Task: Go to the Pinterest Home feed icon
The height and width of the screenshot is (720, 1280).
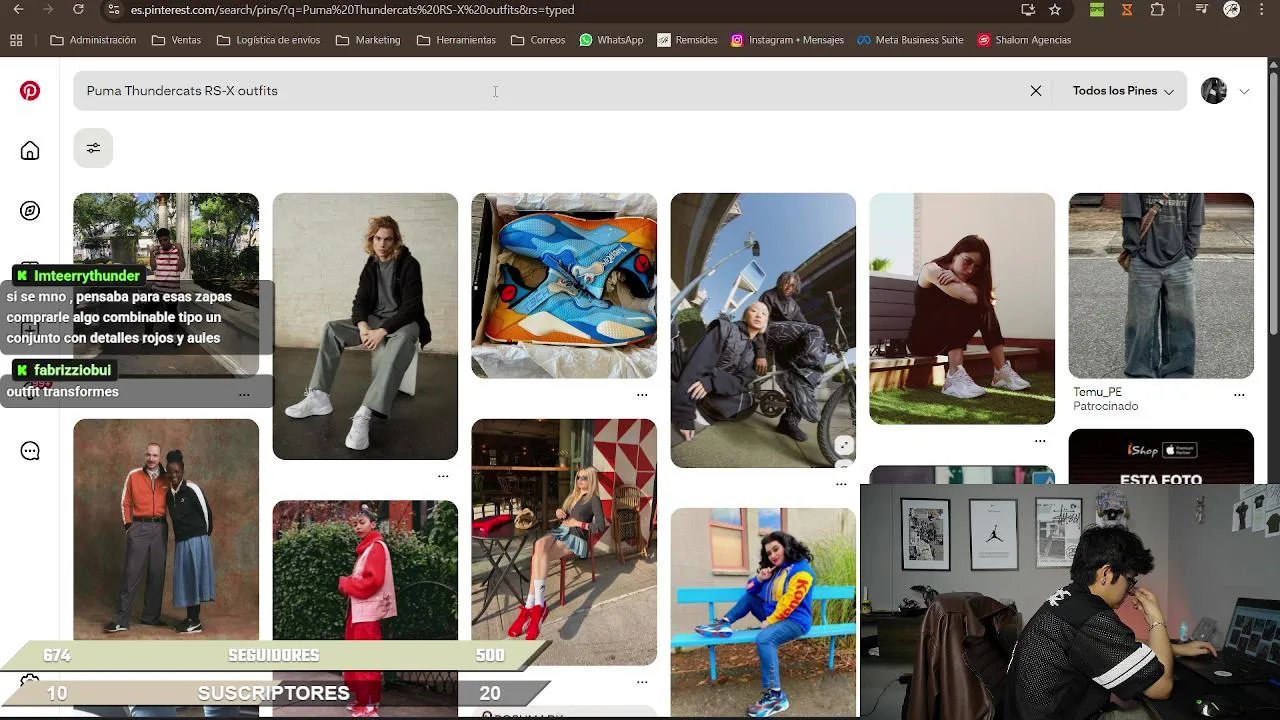Action: coord(30,151)
